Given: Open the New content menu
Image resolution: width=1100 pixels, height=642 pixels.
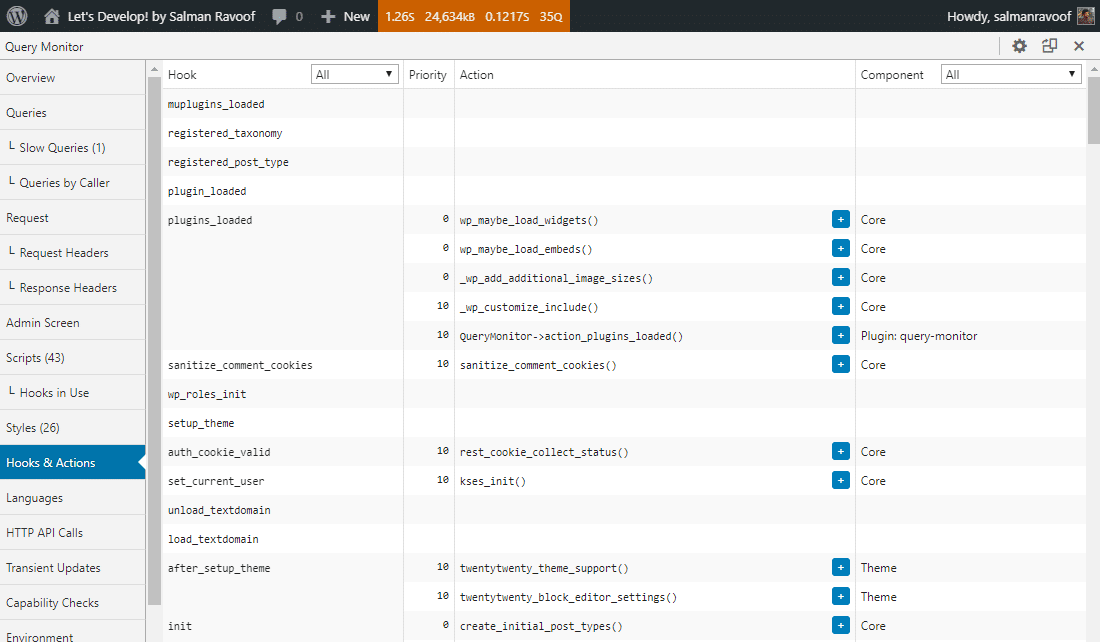Looking at the screenshot, I should (x=345, y=16).
